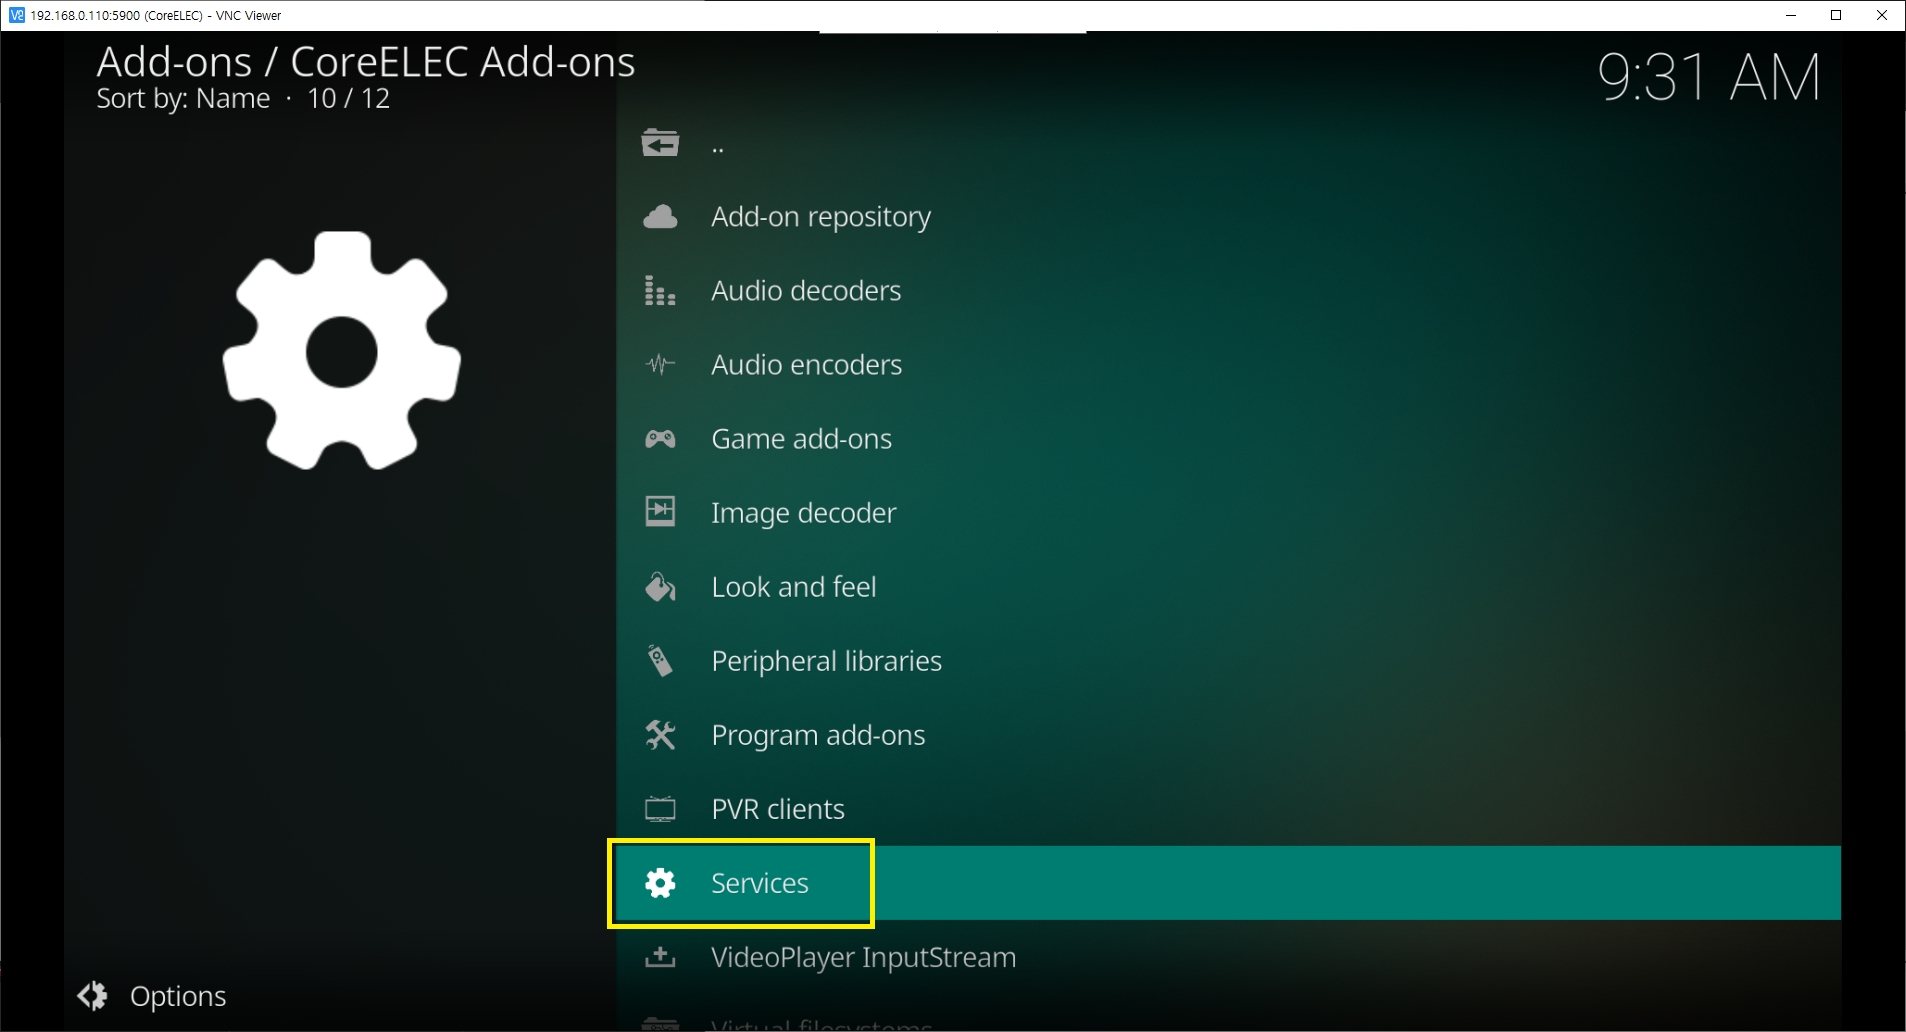
Task: Click the Program add-ons tools icon
Action: 660,735
